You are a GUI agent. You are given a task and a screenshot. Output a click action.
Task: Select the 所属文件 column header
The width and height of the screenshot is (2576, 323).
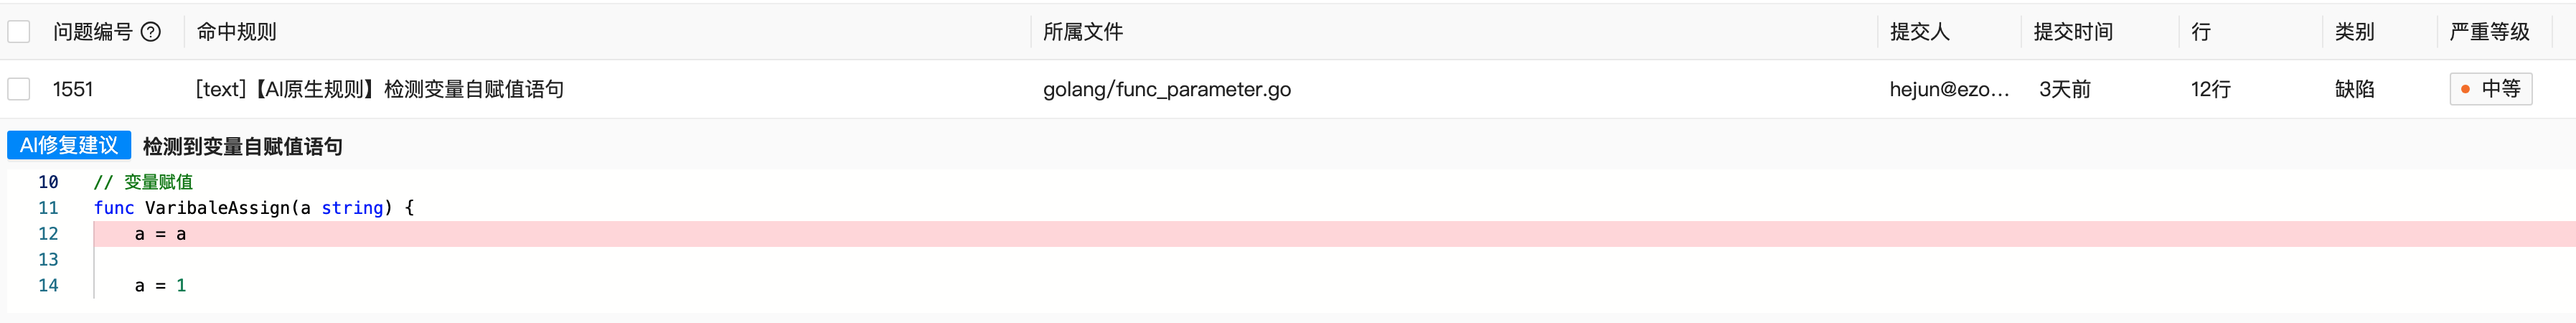[x=1083, y=32]
